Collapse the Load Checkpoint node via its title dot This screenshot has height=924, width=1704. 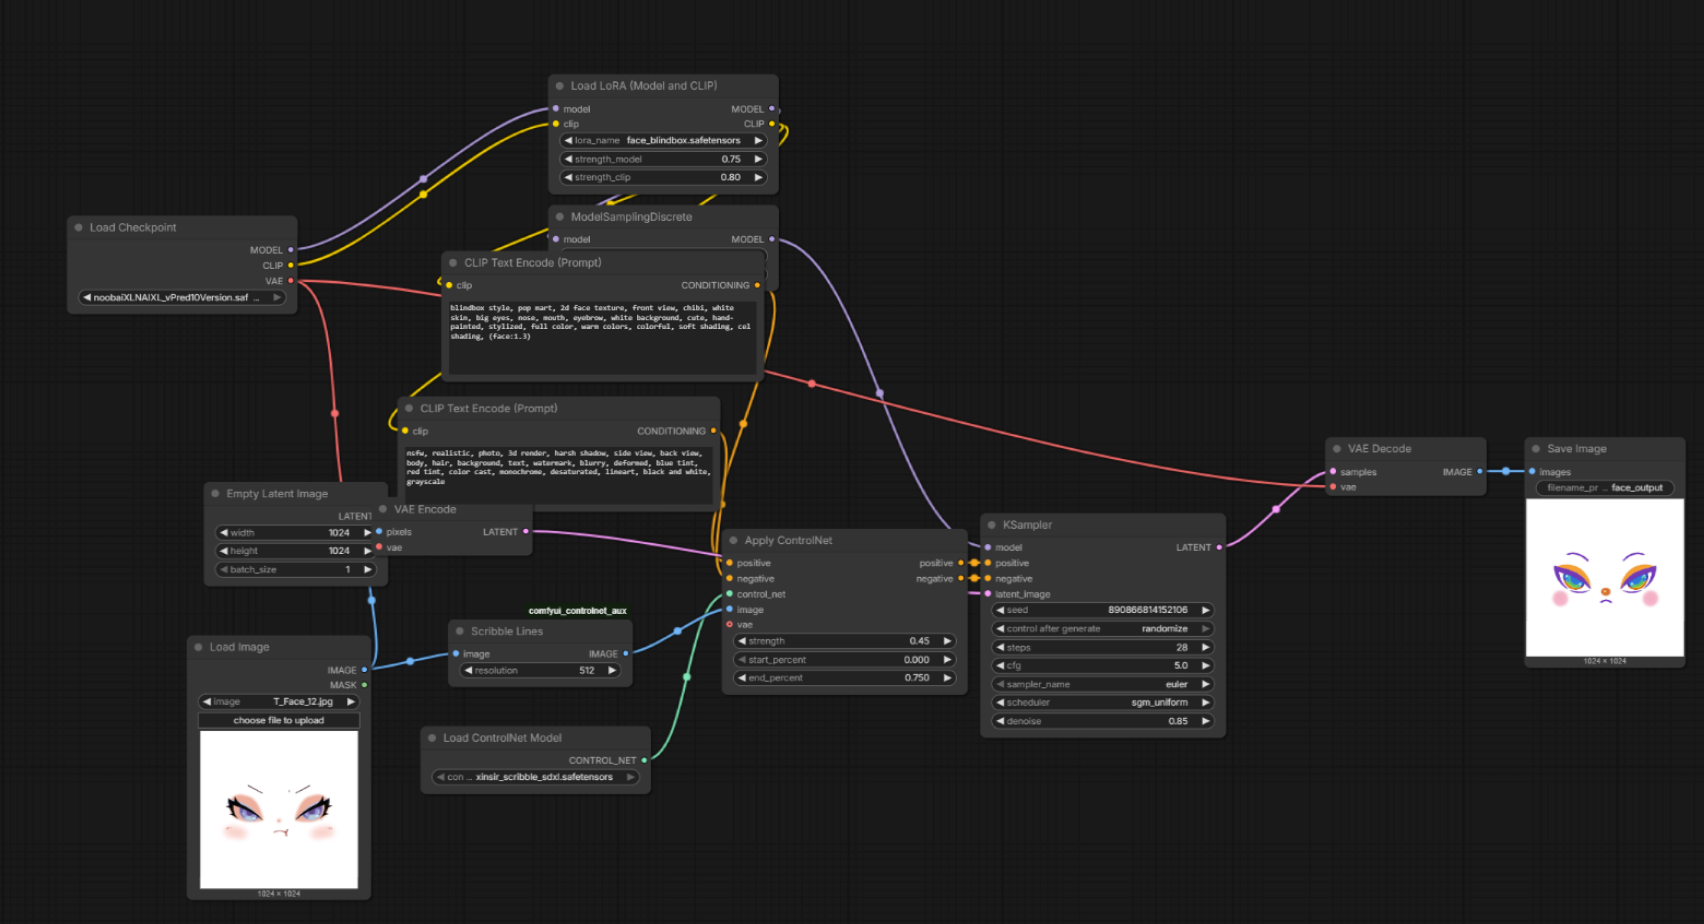(x=78, y=228)
